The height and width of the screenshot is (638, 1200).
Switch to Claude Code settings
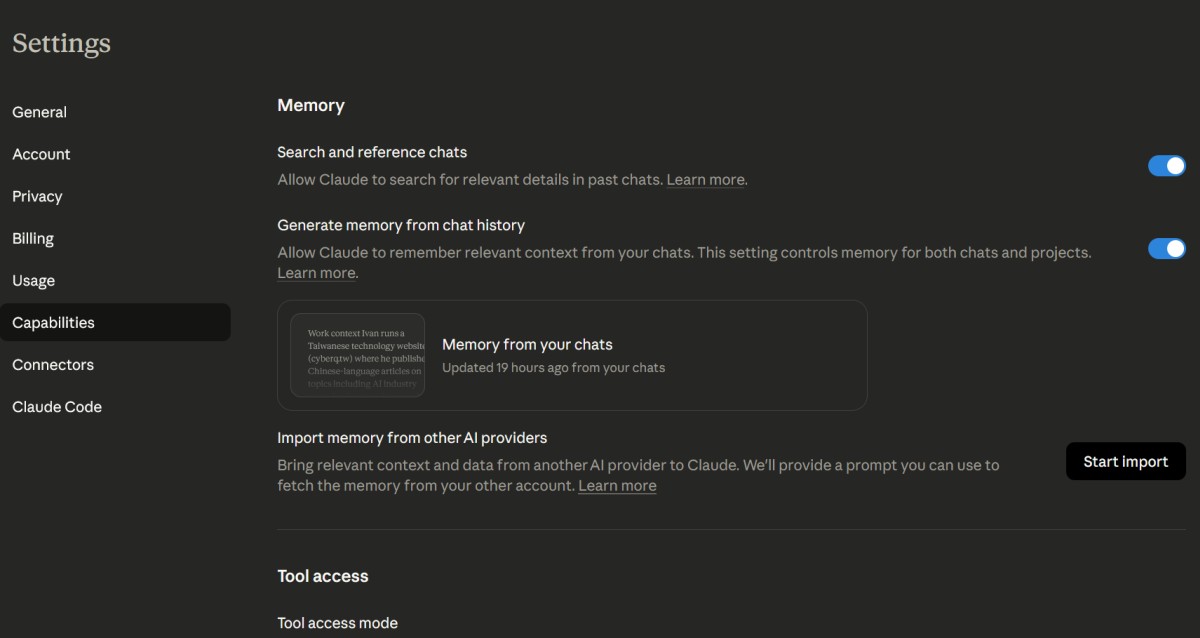tap(57, 406)
